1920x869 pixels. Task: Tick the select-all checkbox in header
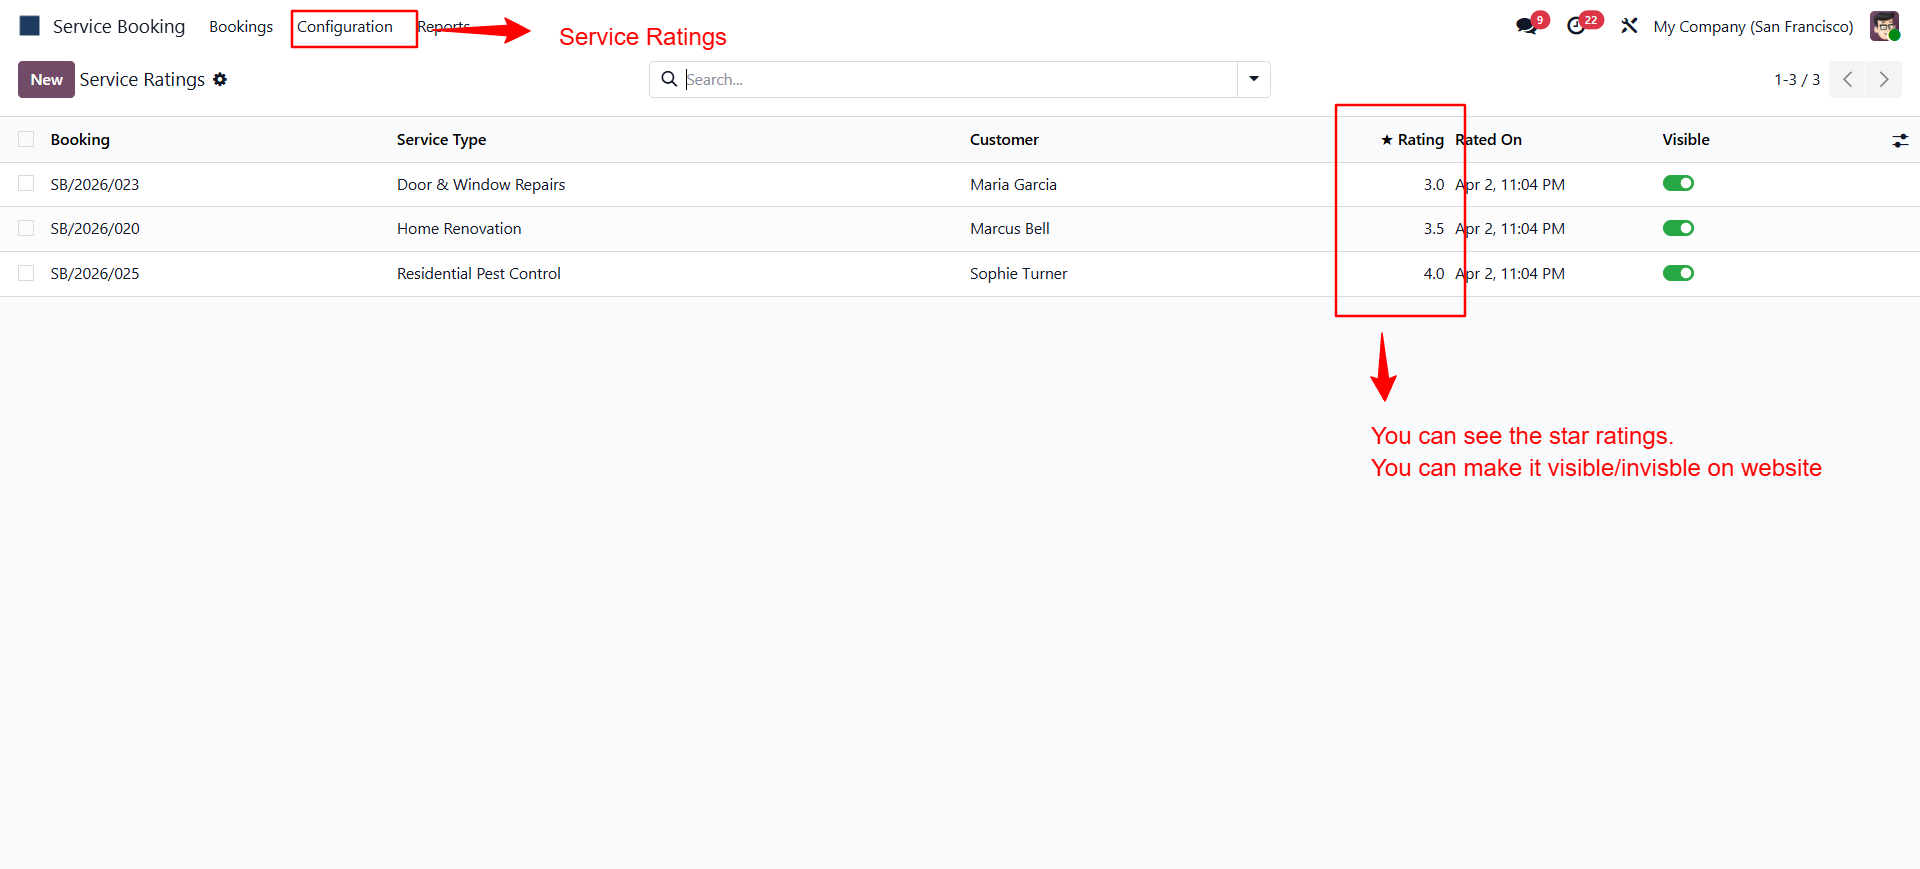point(26,139)
